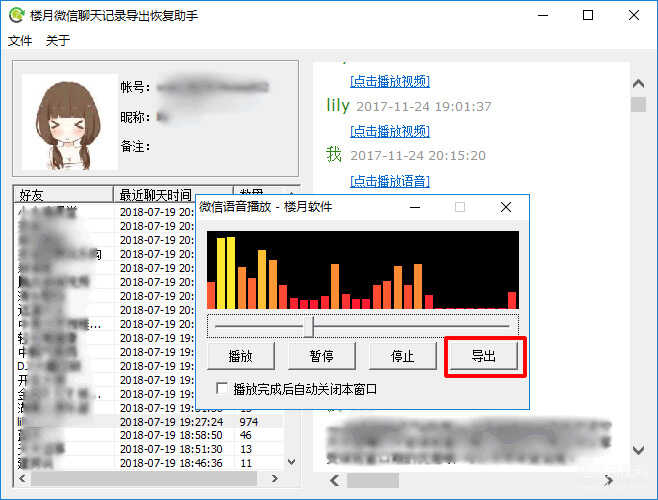Click the 播放 button

240,356
